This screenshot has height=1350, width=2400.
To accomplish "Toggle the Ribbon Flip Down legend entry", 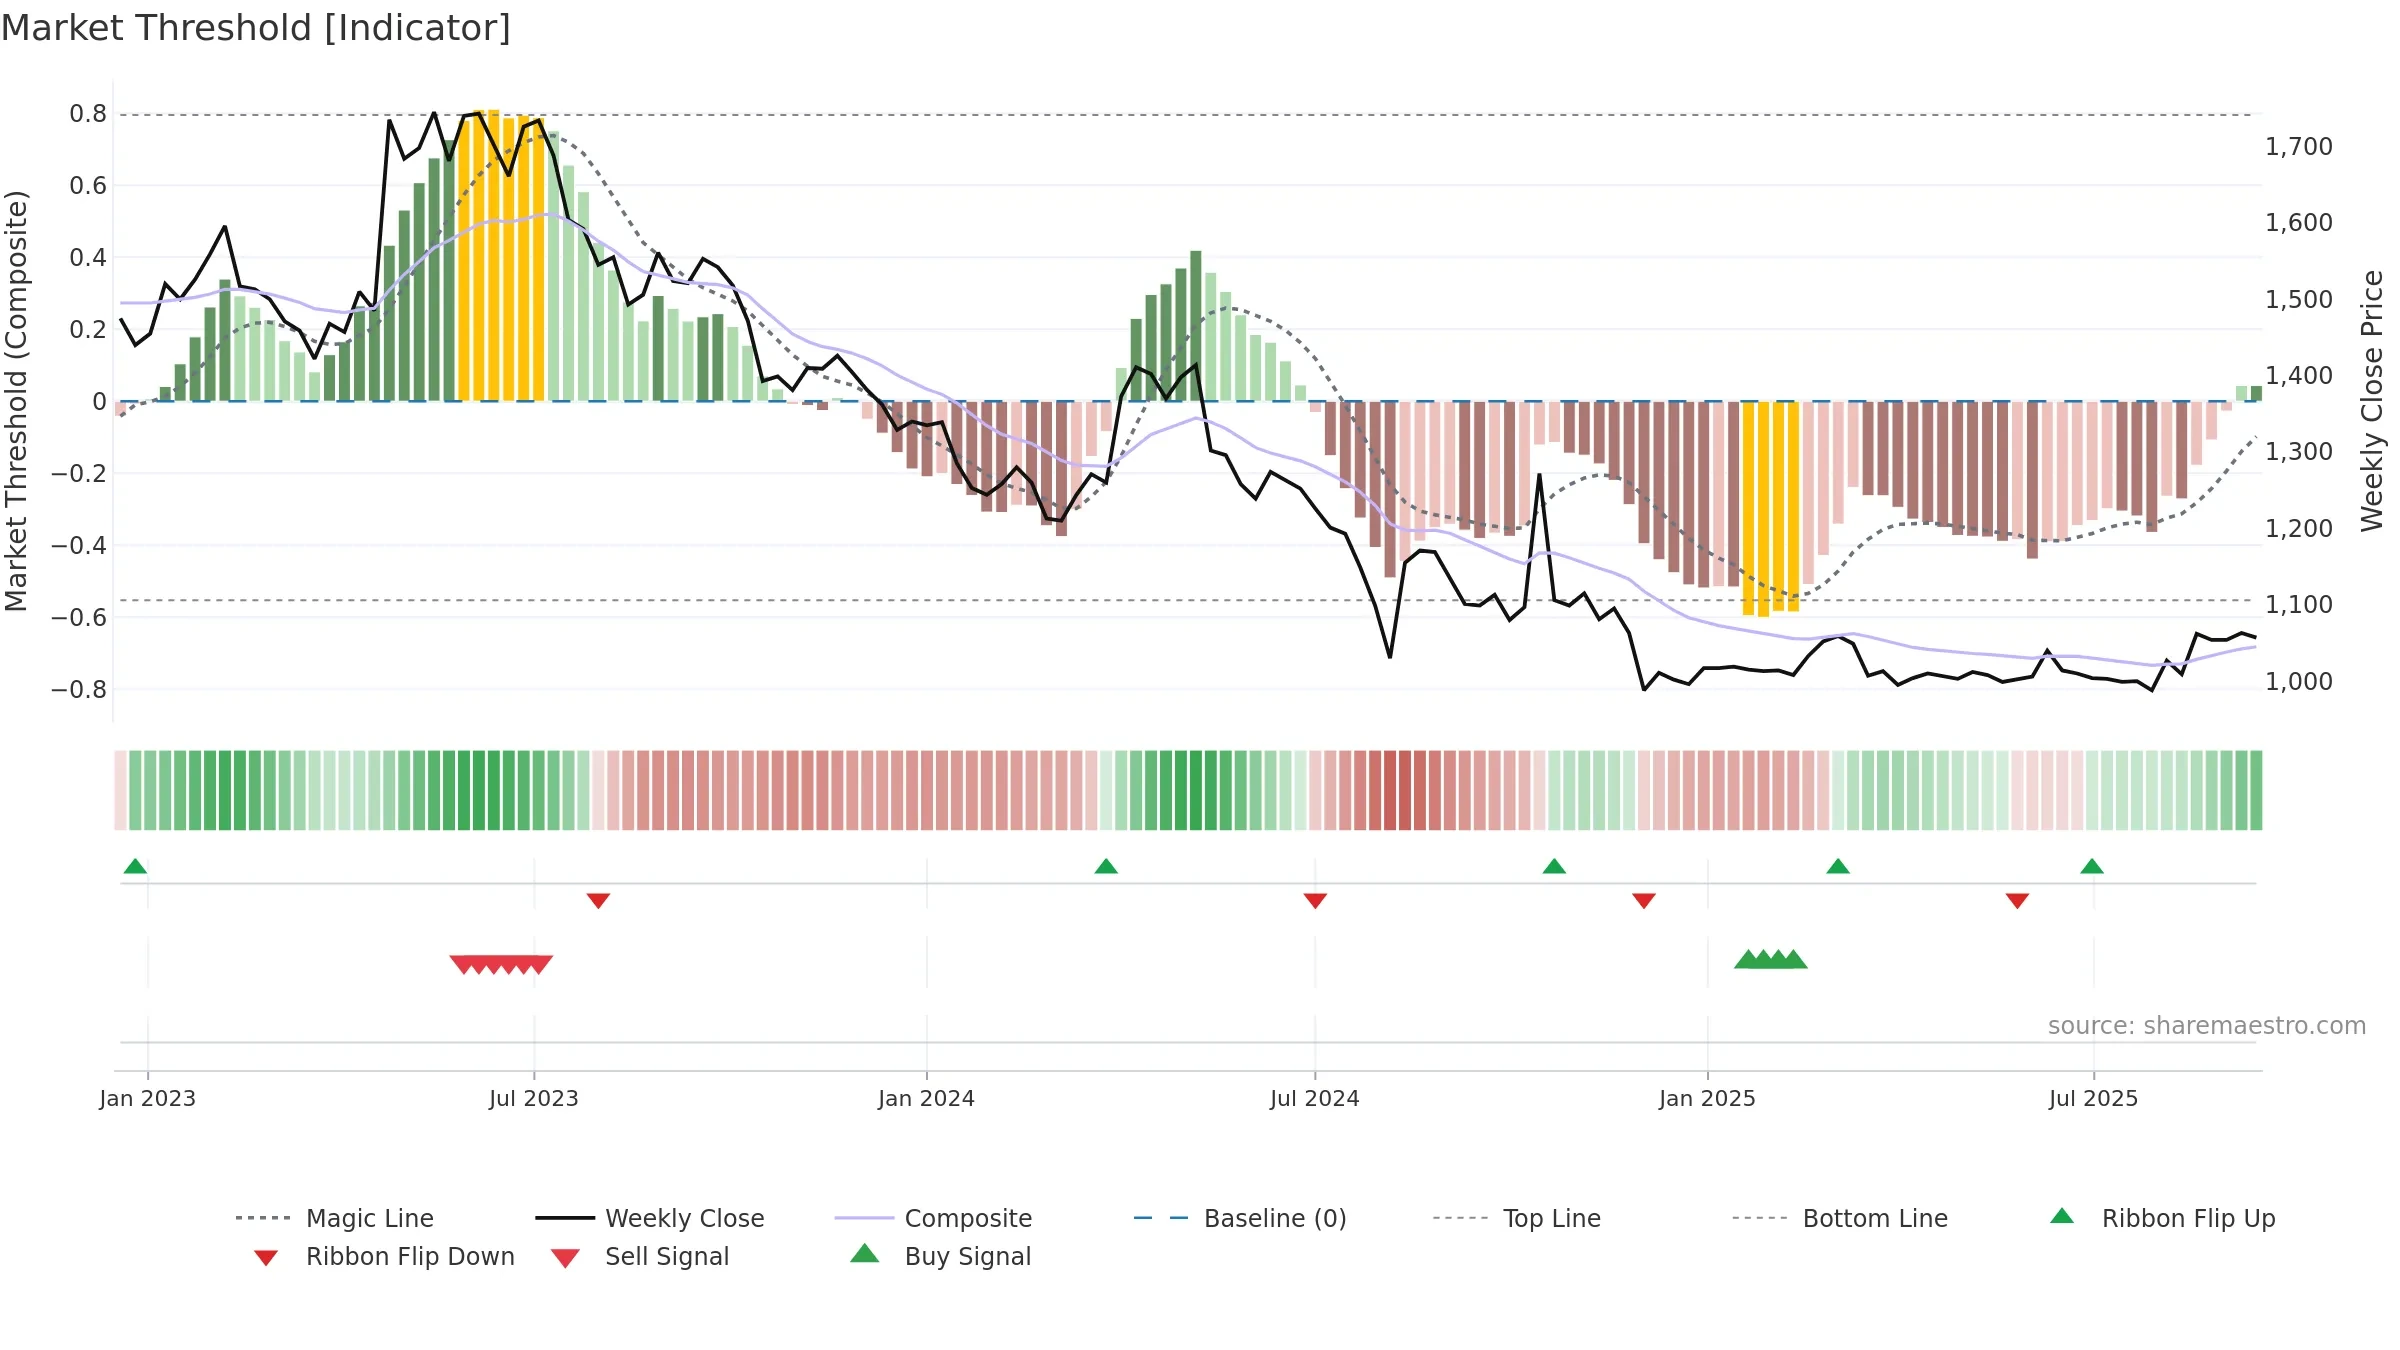I will (384, 1256).
